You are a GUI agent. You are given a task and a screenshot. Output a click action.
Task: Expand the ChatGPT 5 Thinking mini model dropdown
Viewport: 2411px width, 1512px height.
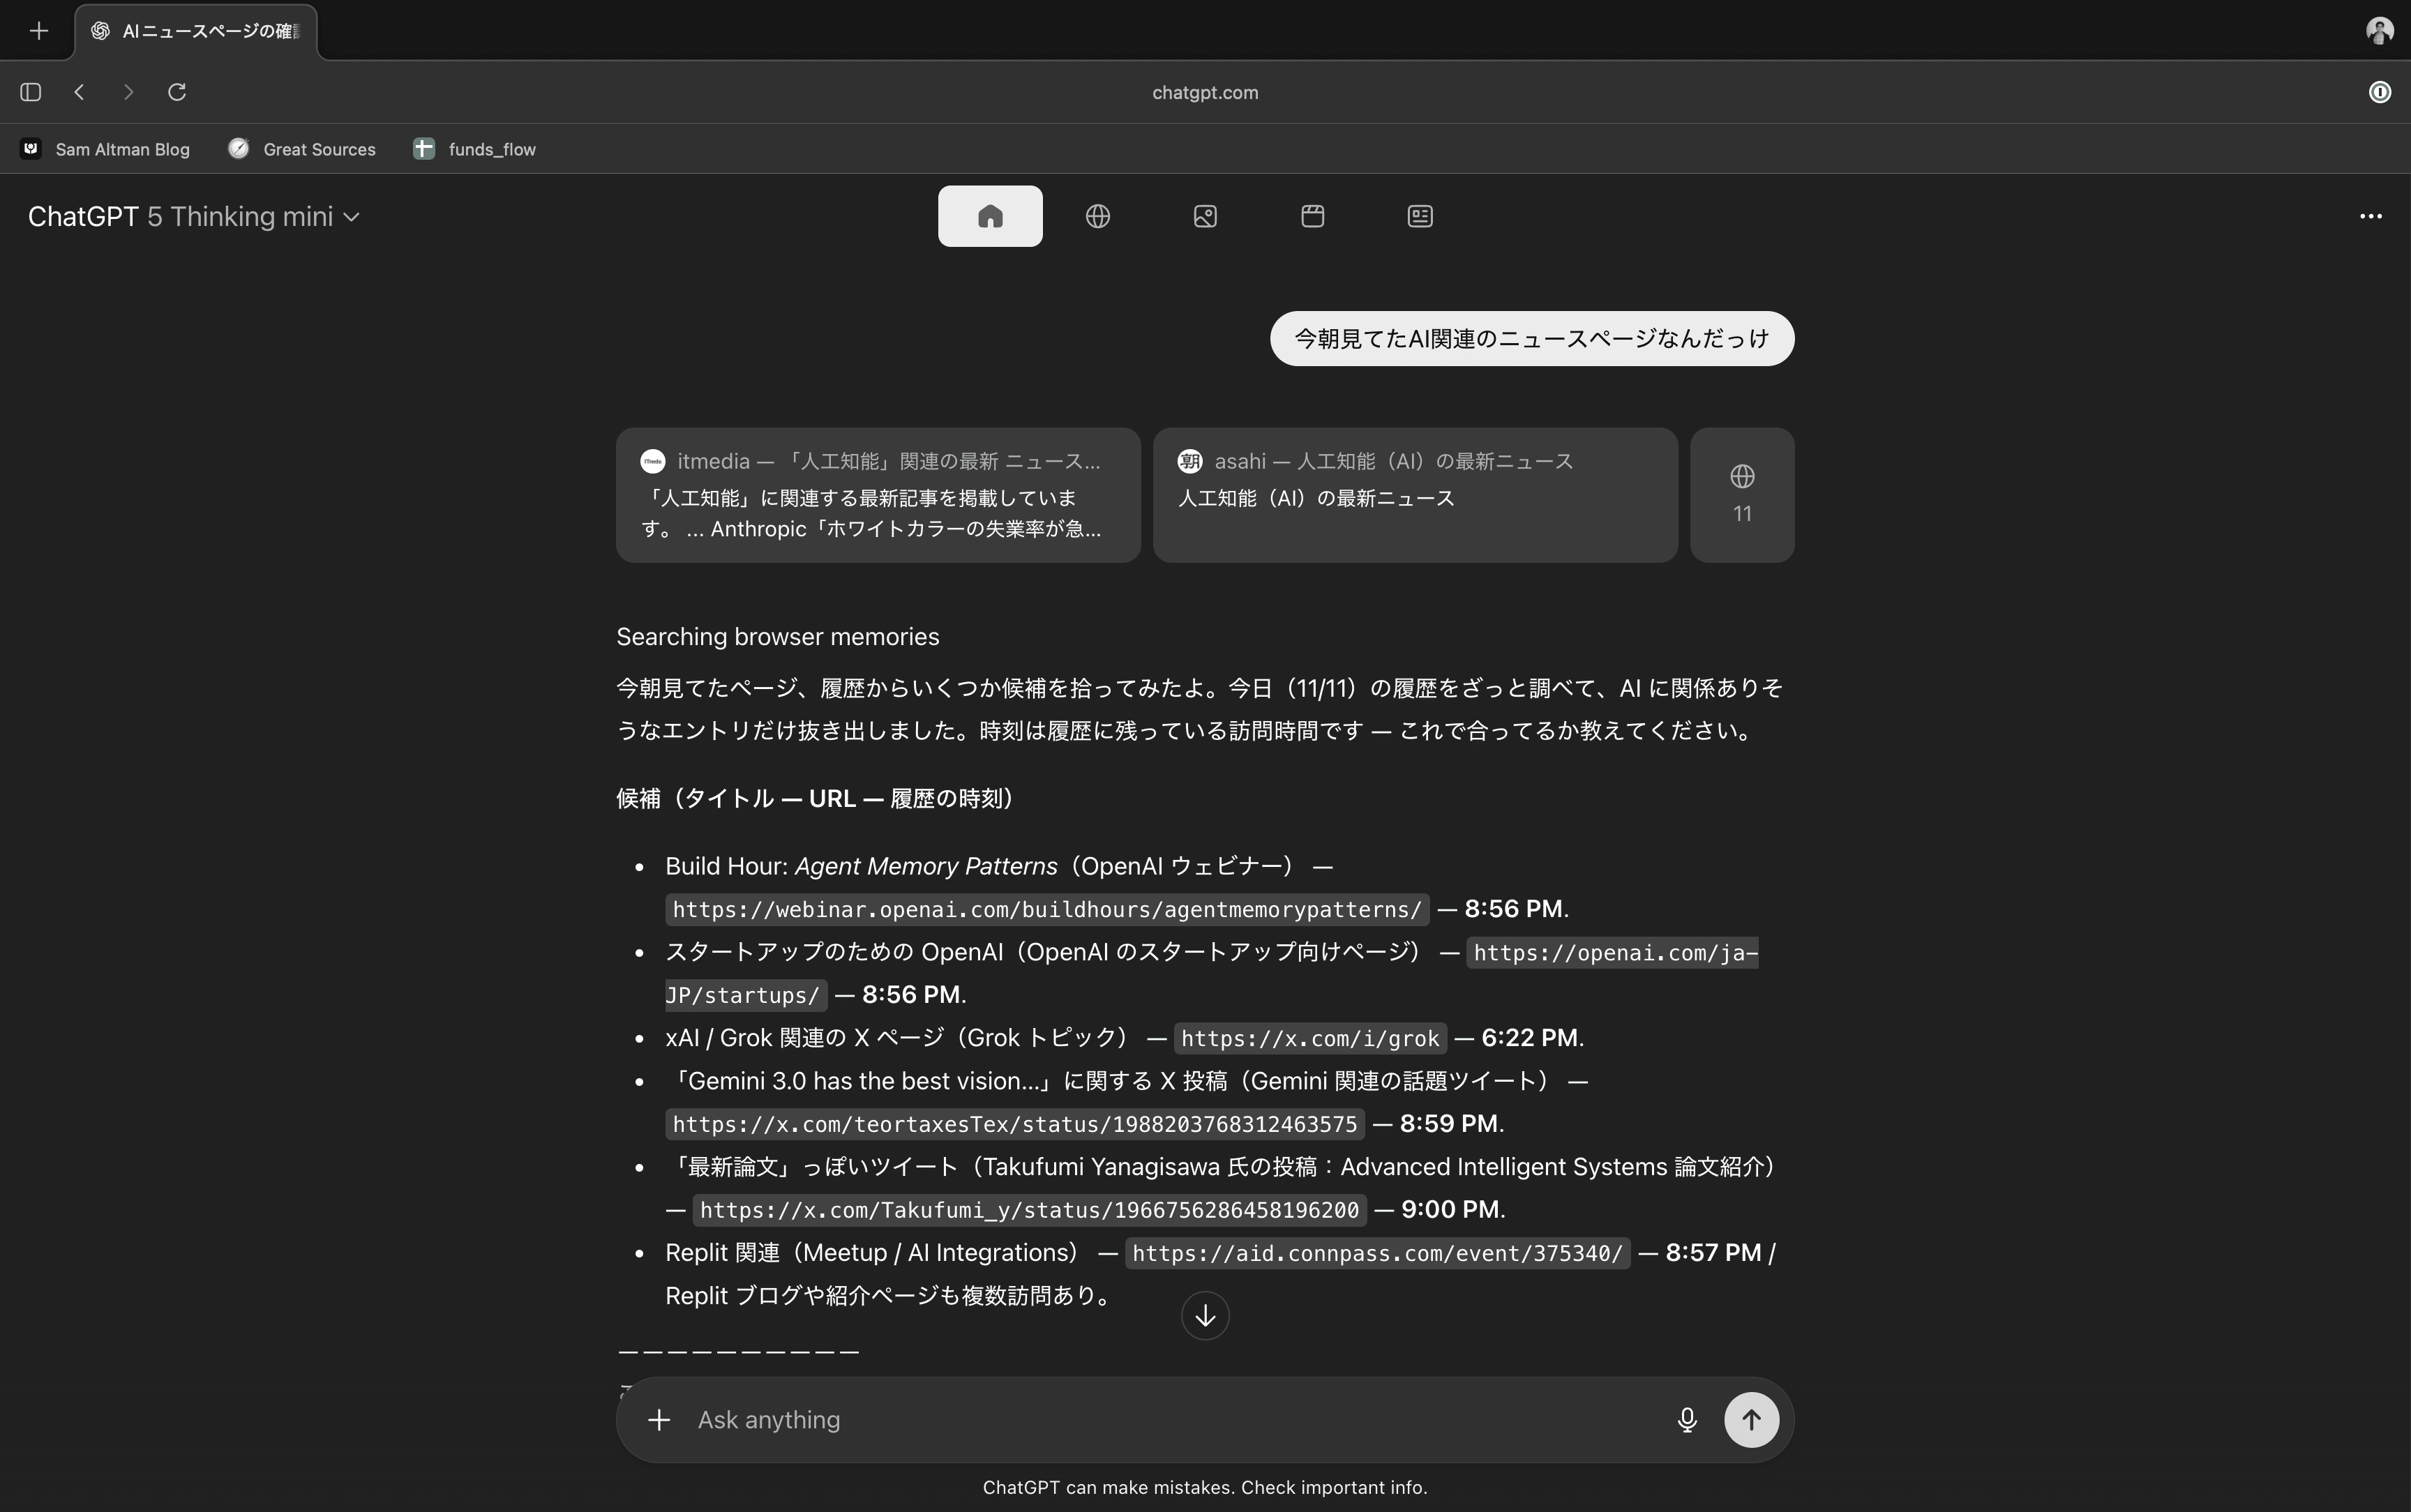click(194, 217)
